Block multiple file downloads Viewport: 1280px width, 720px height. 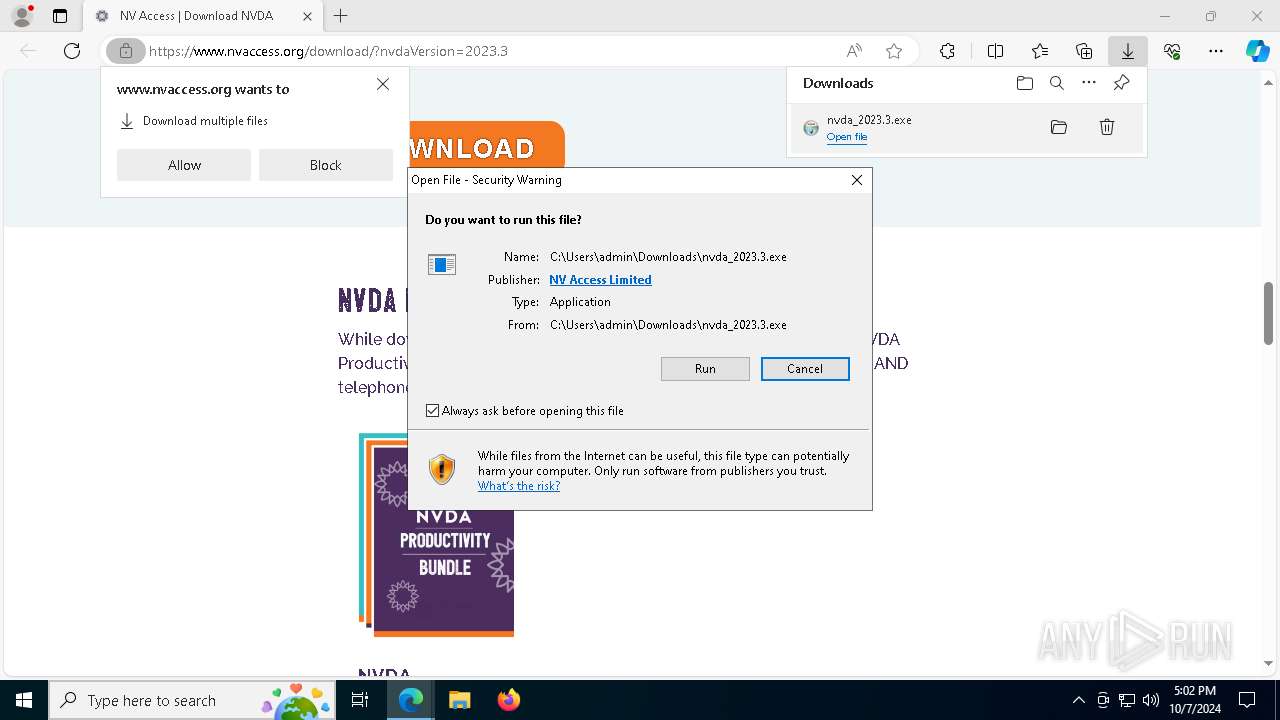[x=326, y=165]
